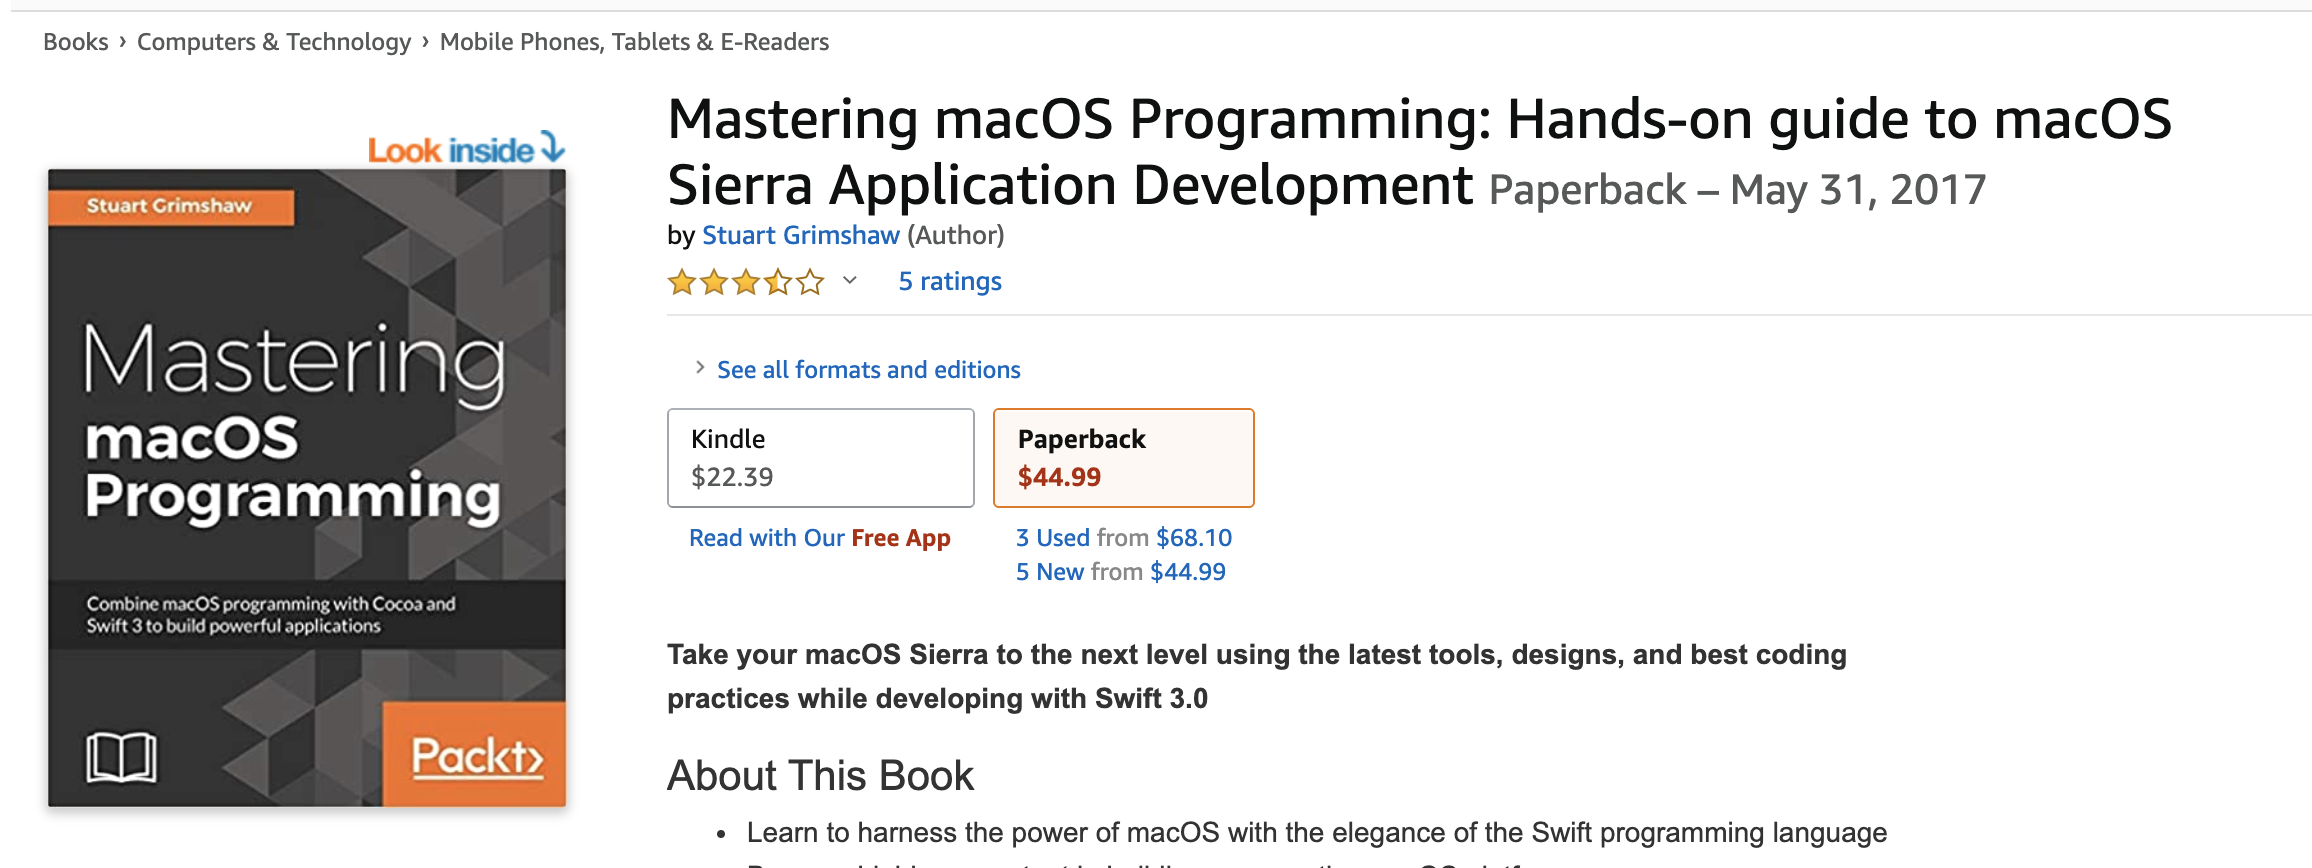This screenshot has height=868, width=2312.
Task: Click the Packt logo on the book cover
Action: [x=476, y=756]
